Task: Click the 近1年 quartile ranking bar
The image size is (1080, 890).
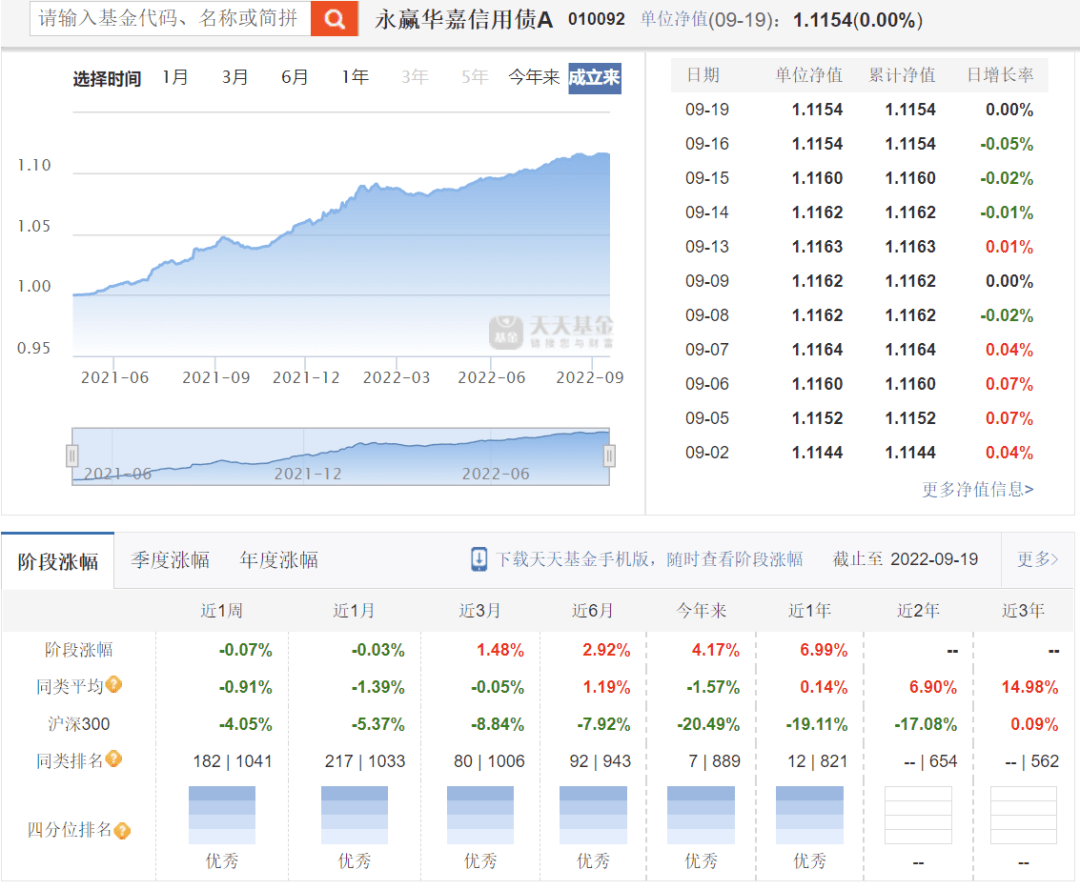Action: click(x=809, y=816)
